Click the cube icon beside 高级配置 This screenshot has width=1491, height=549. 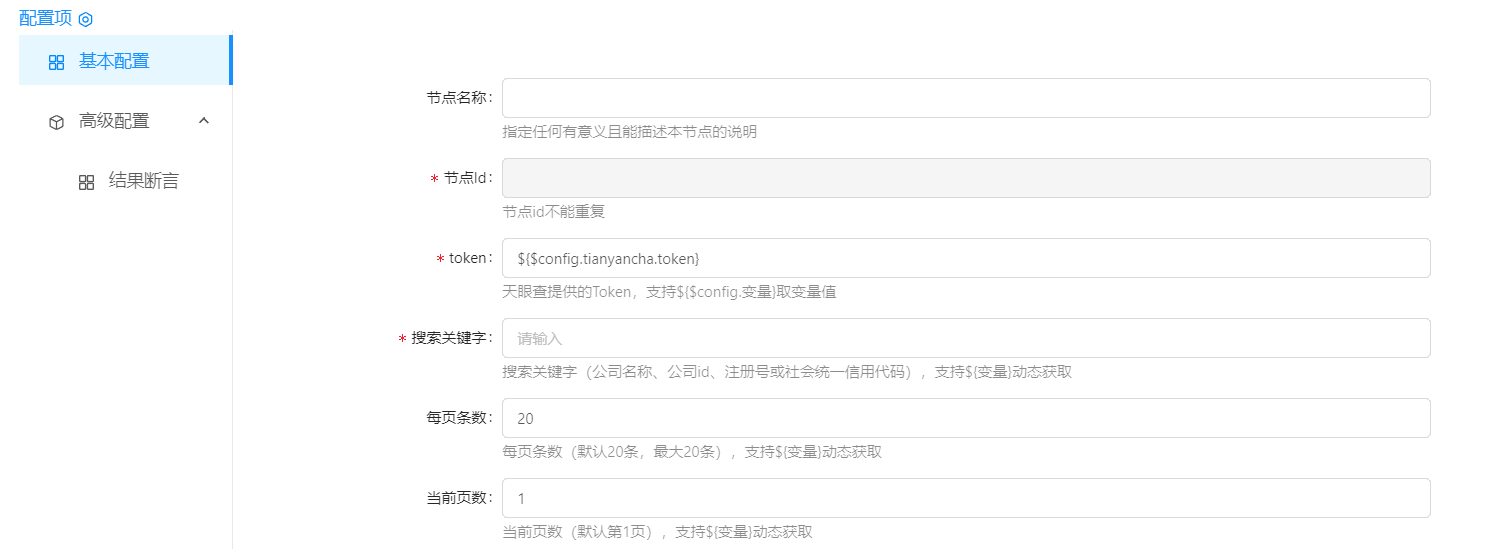coord(56,122)
